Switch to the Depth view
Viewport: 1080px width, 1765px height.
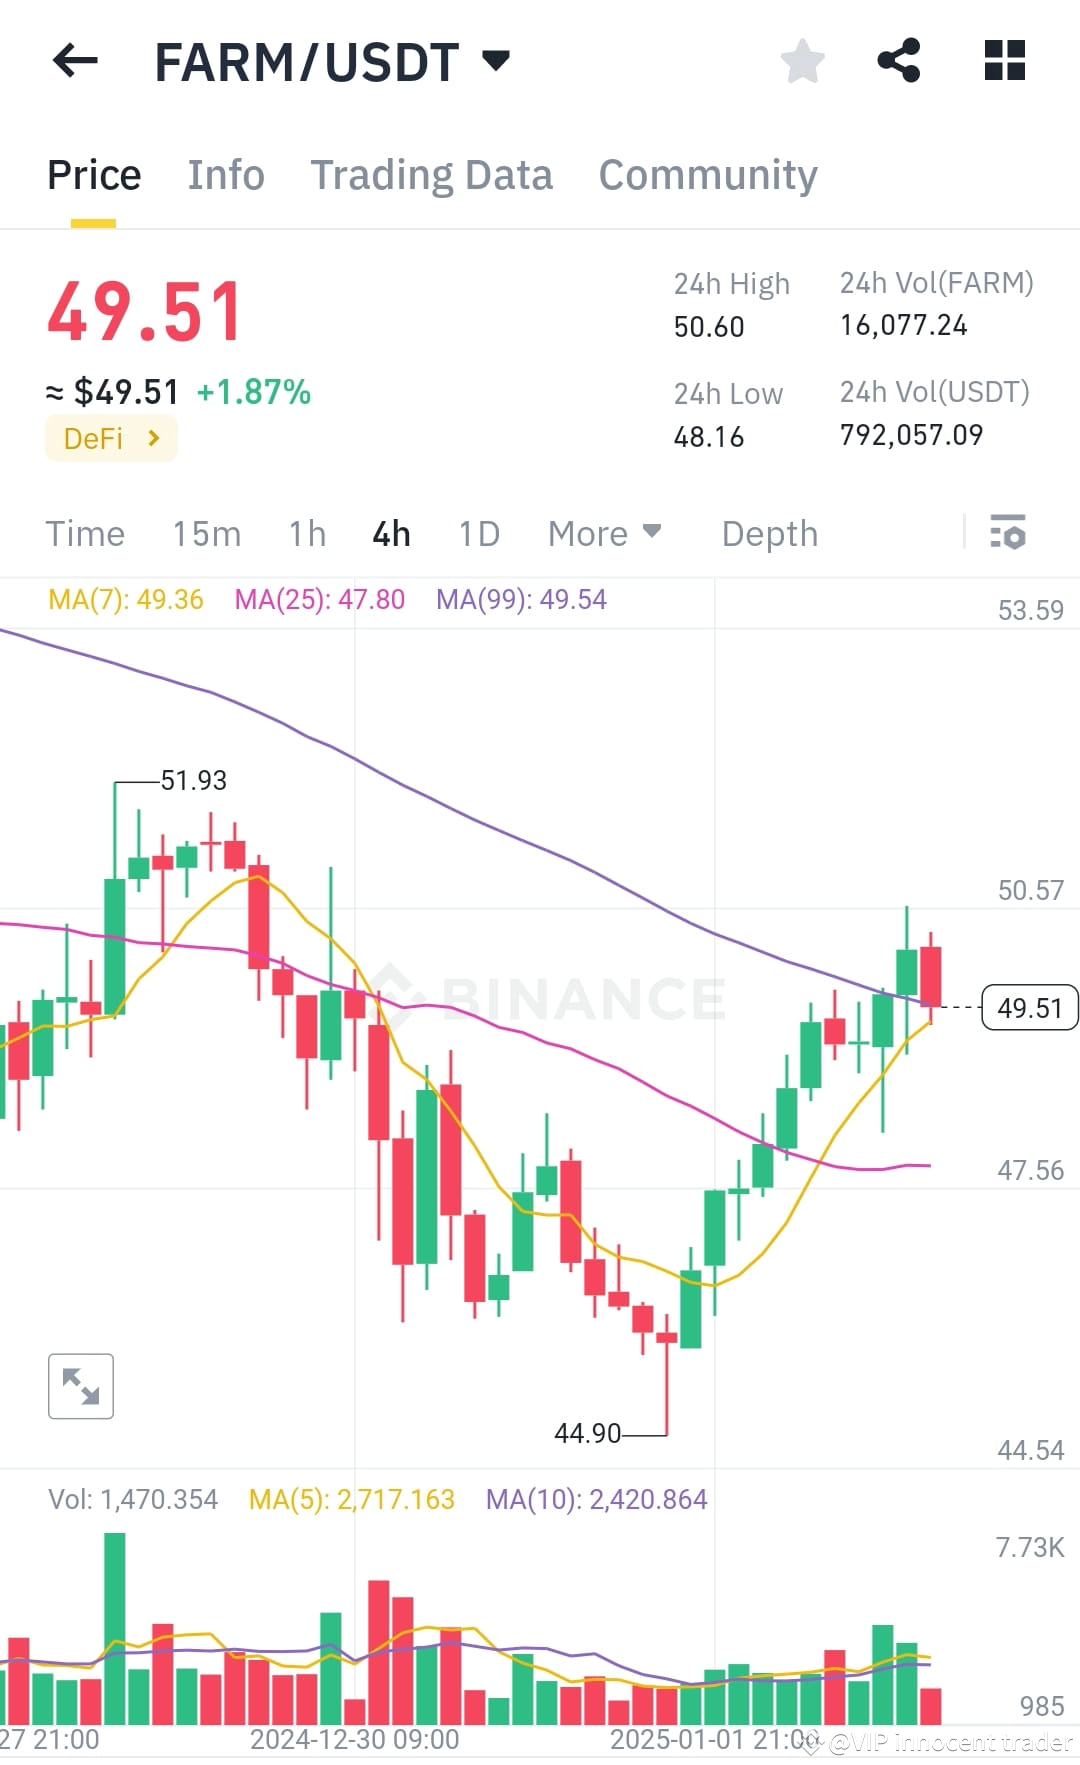(x=768, y=534)
